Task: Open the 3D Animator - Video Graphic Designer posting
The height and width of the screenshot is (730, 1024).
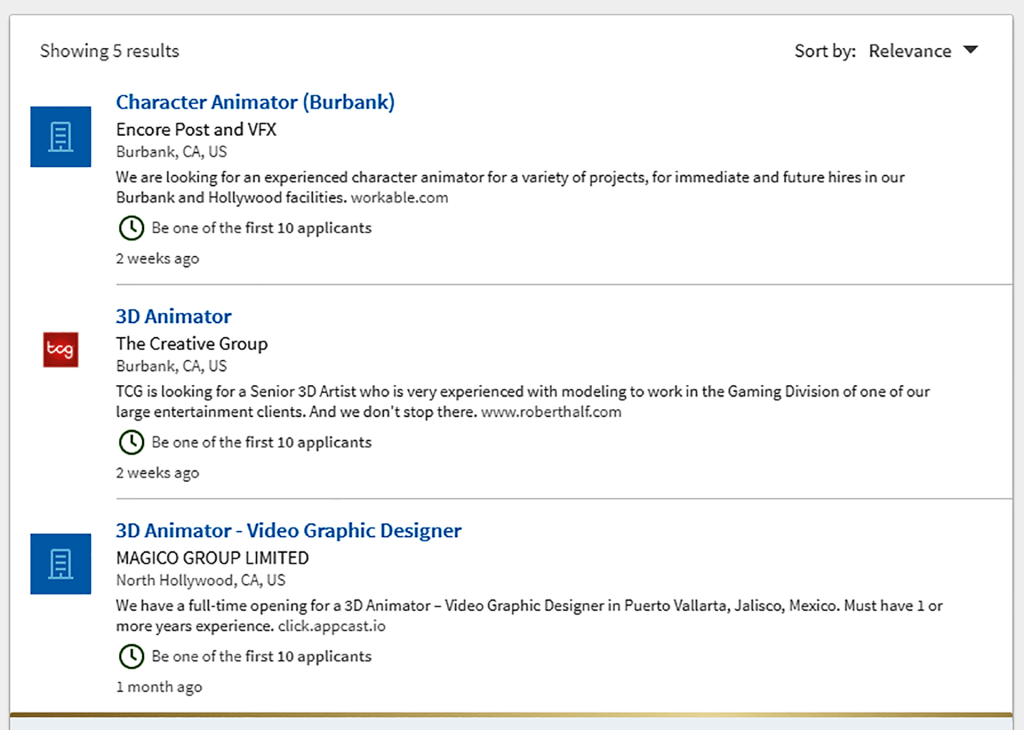Action: point(288,530)
